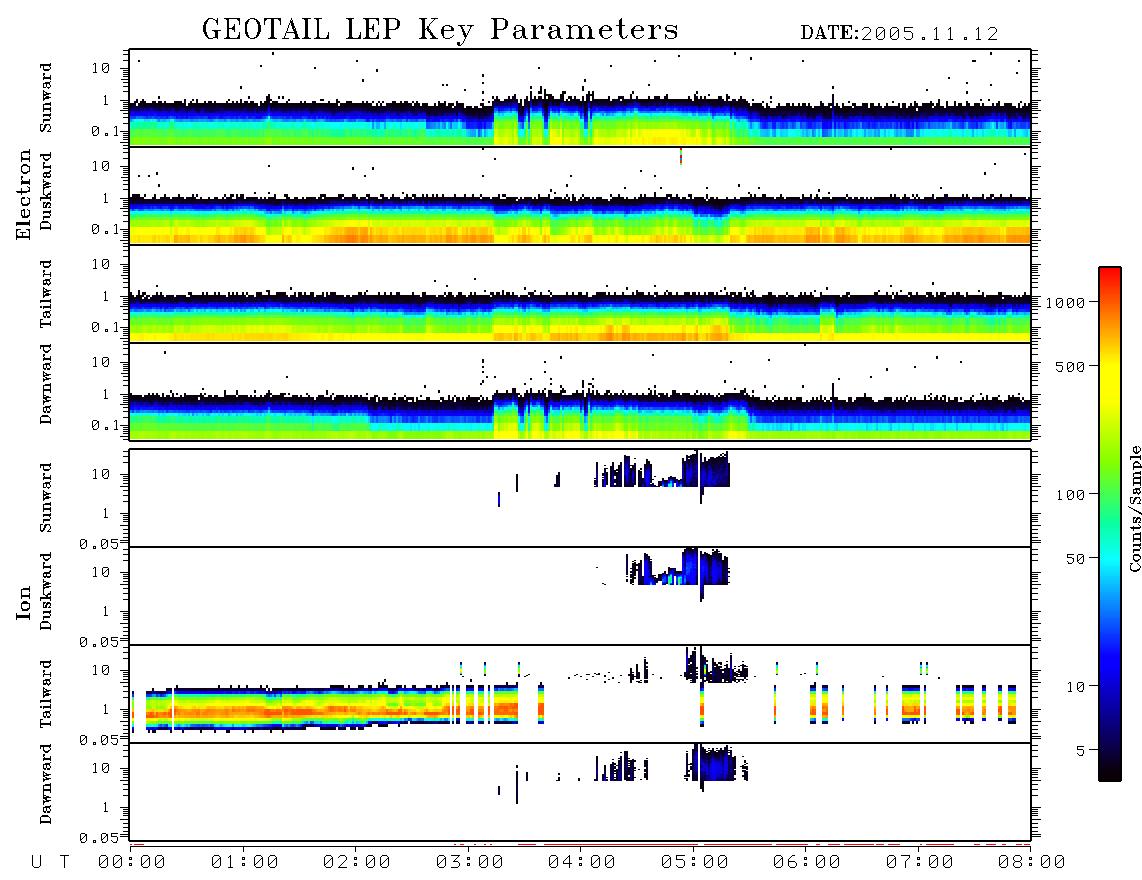Click the 'U T' axis label
1142x880 pixels.
[x=50, y=863]
